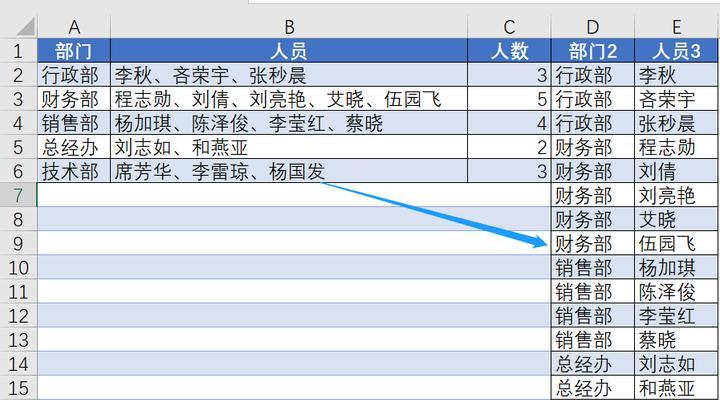Screen dimensions: 720x400
Task: Select cell E12 containing 李莹红
Action: click(x=677, y=315)
